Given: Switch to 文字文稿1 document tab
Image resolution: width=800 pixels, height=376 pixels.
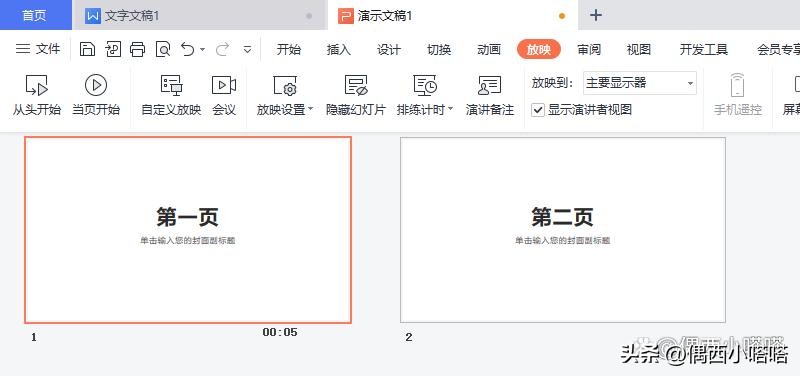Looking at the screenshot, I should pos(199,15).
